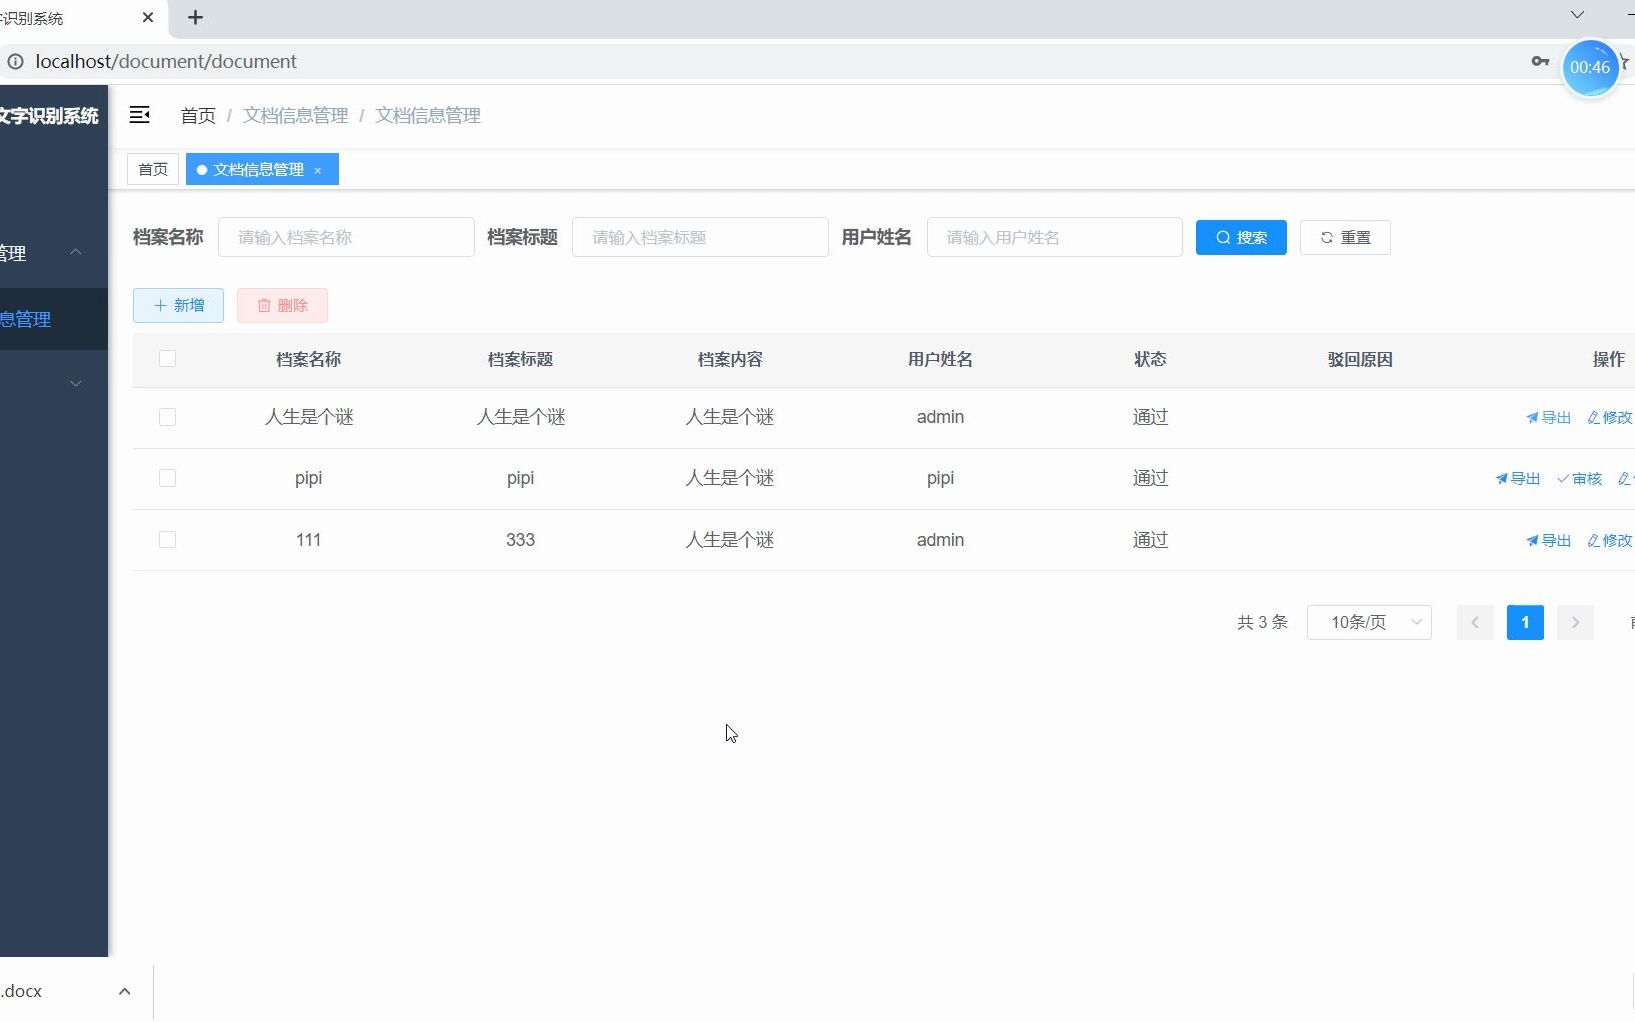Check the checkbox on row 111
The width and height of the screenshot is (1635, 1022).
[167, 540]
